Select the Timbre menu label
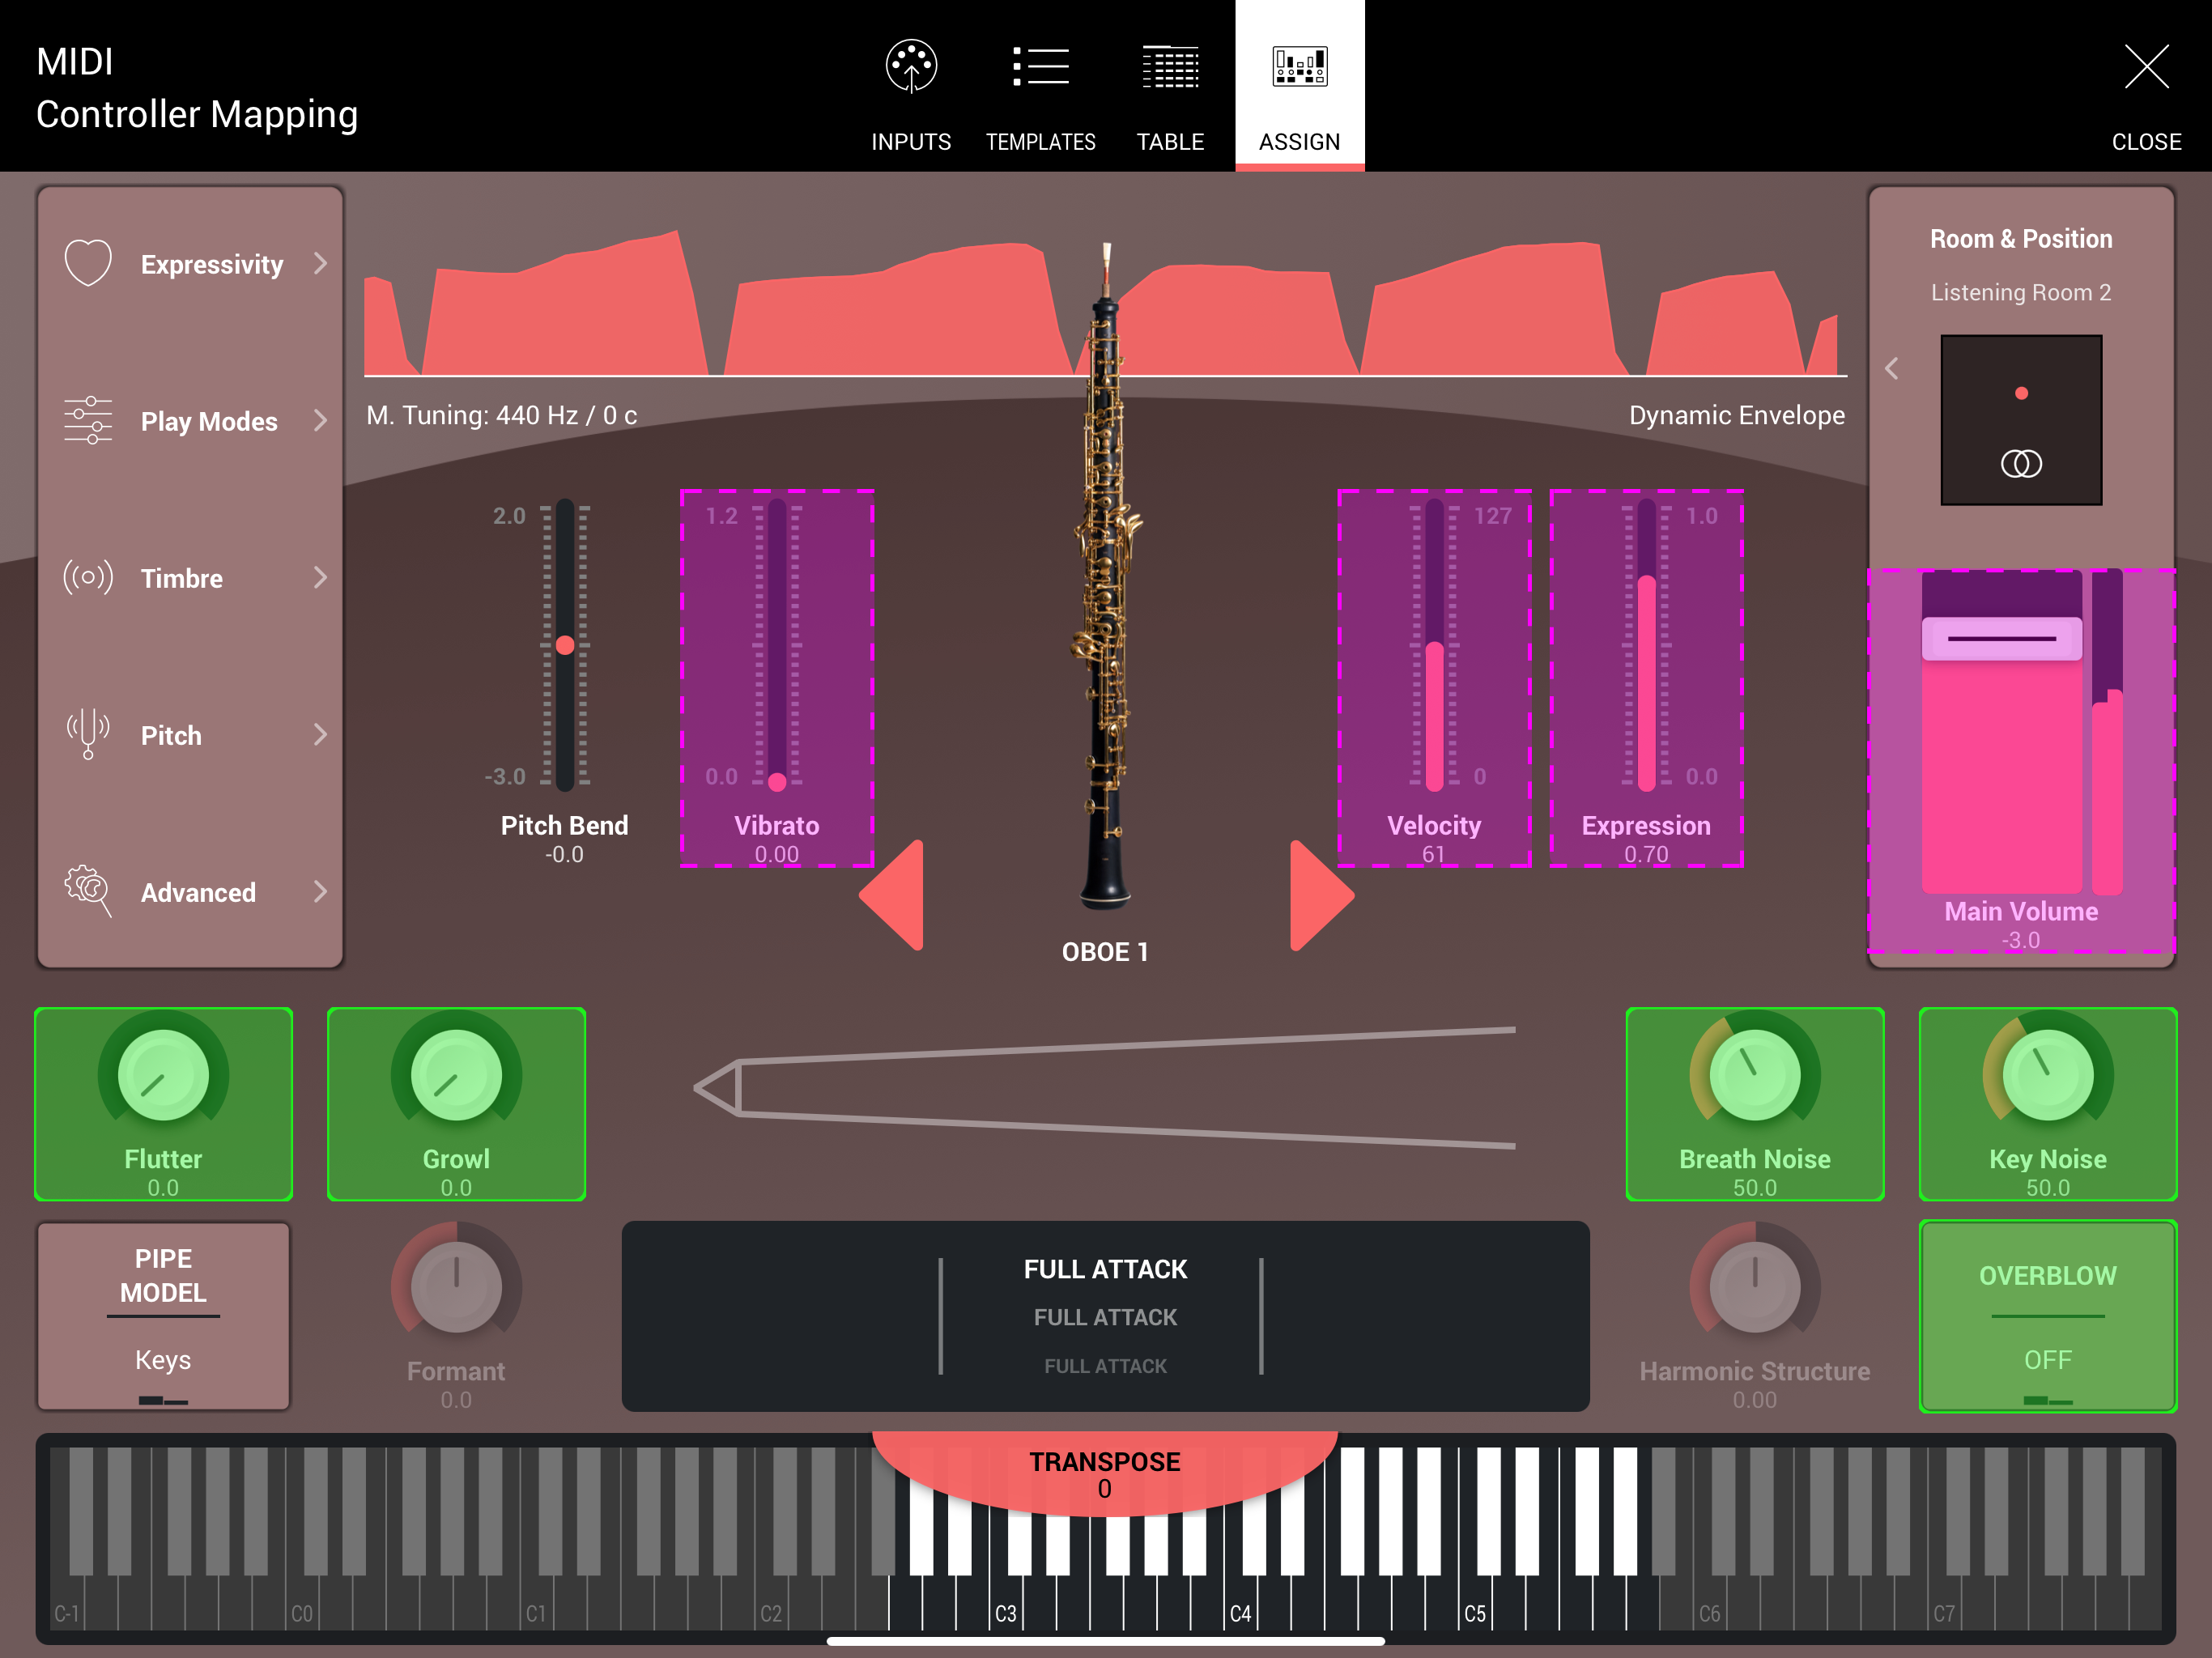The height and width of the screenshot is (1658, 2212). tap(182, 579)
